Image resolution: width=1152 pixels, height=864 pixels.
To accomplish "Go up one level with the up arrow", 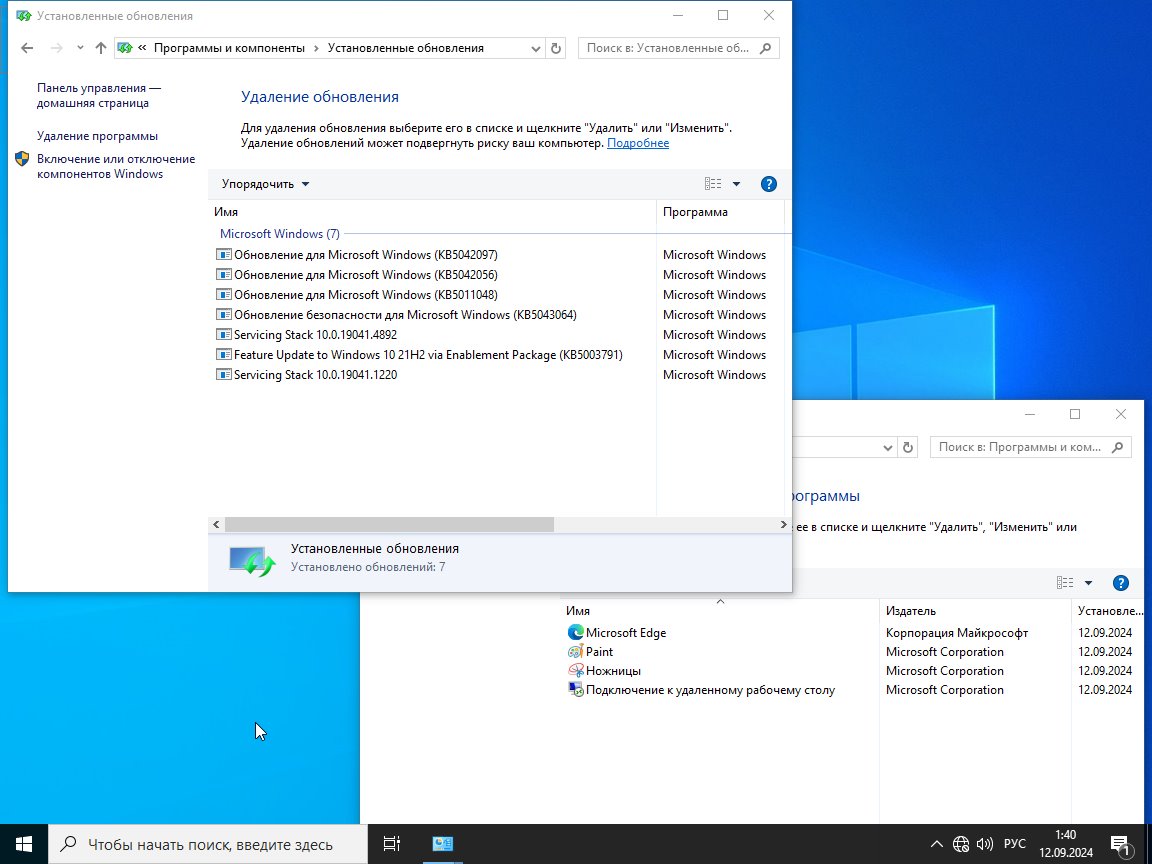I will click(101, 48).
